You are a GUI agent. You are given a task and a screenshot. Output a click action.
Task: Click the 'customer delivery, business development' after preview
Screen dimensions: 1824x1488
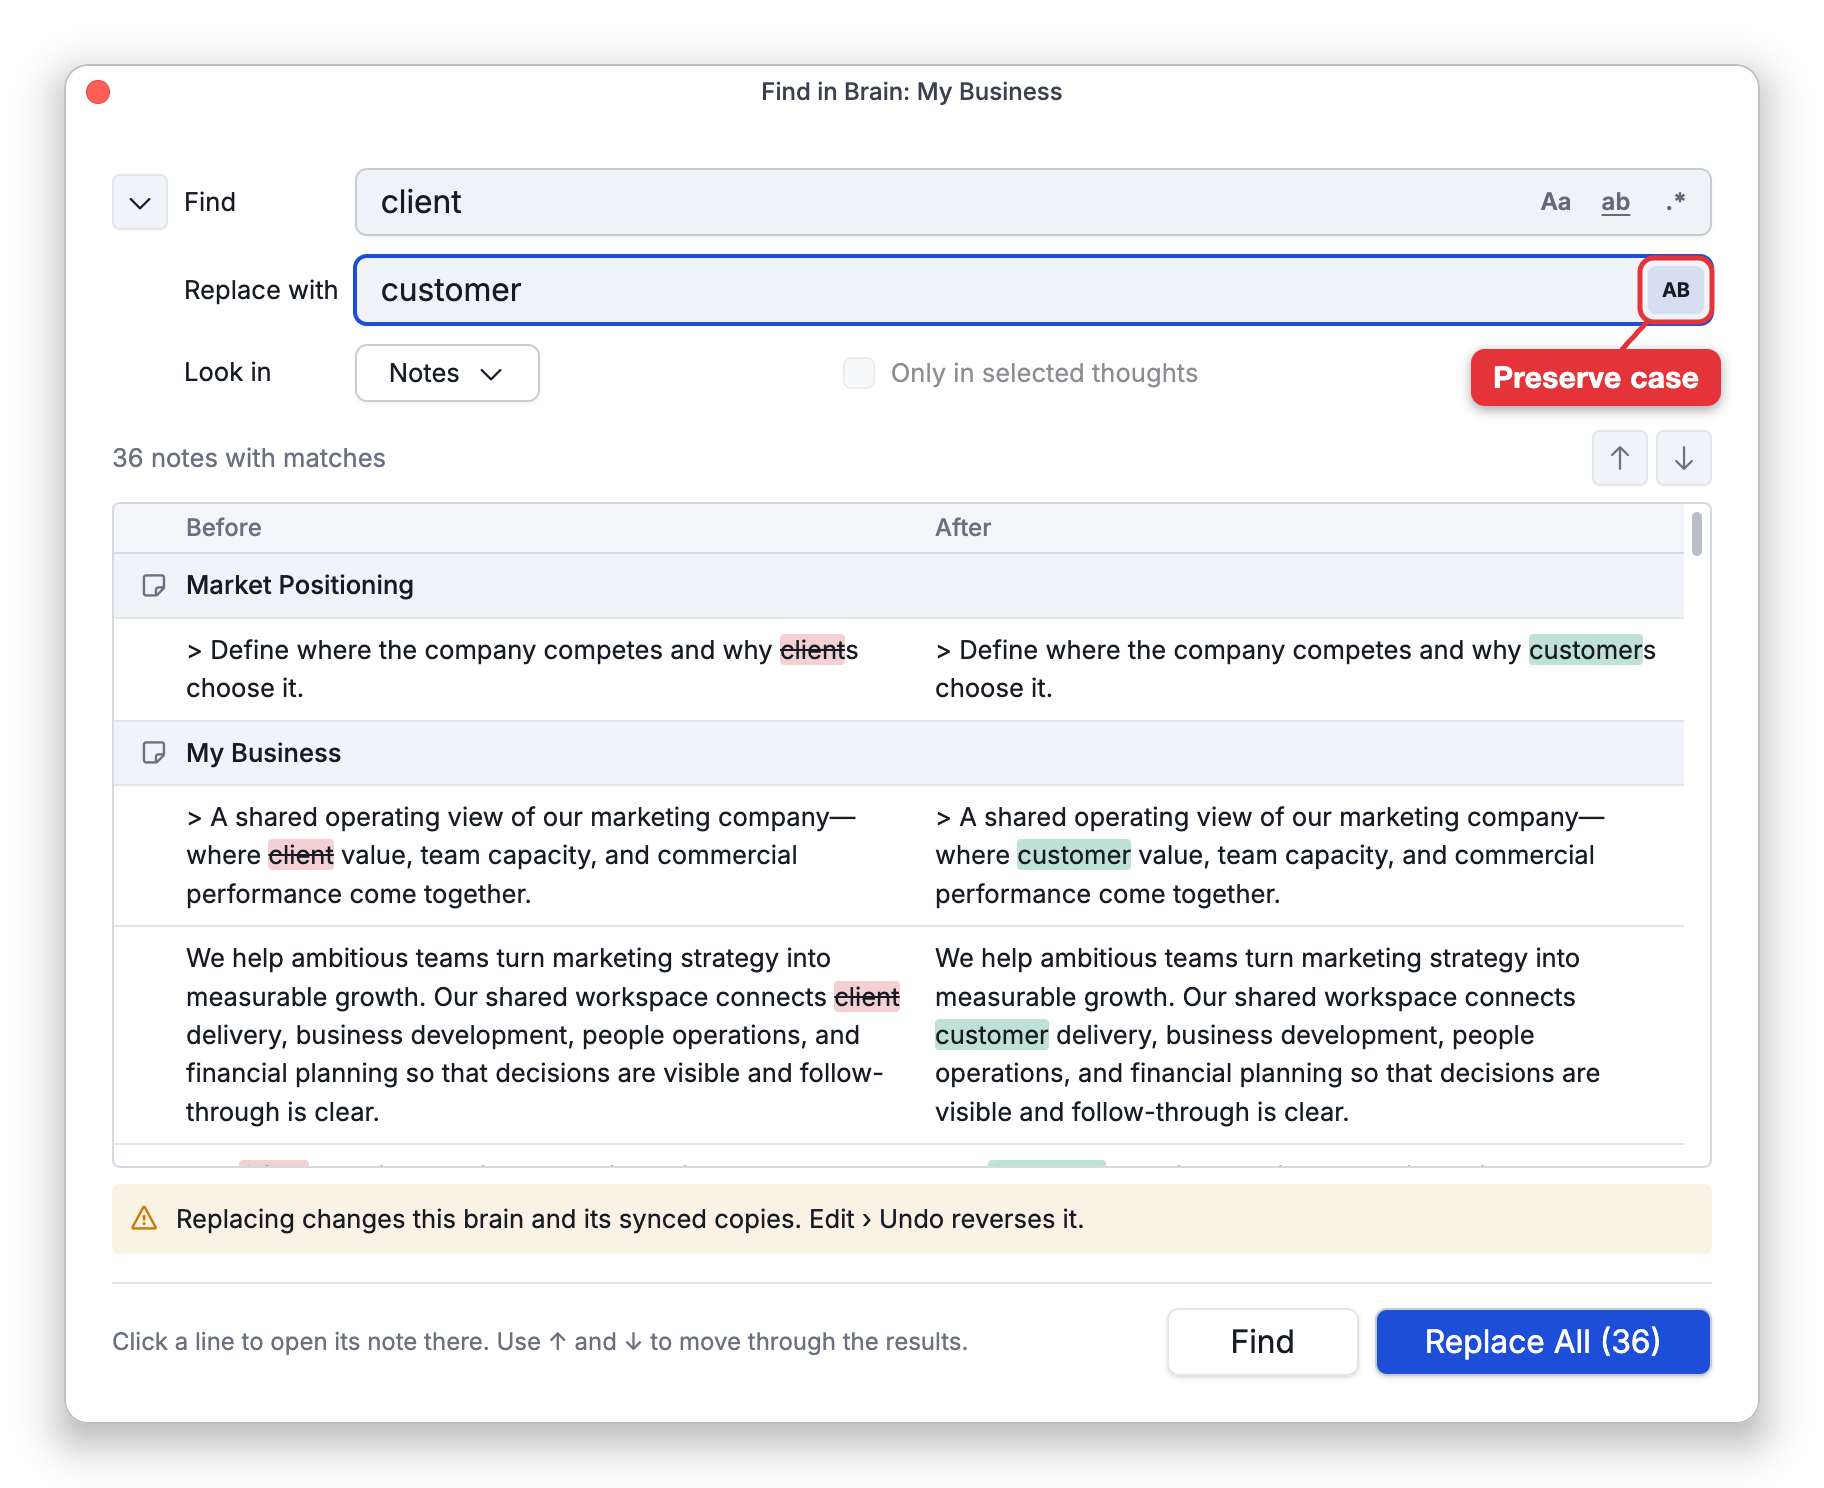click(x=1267, y=1035)
